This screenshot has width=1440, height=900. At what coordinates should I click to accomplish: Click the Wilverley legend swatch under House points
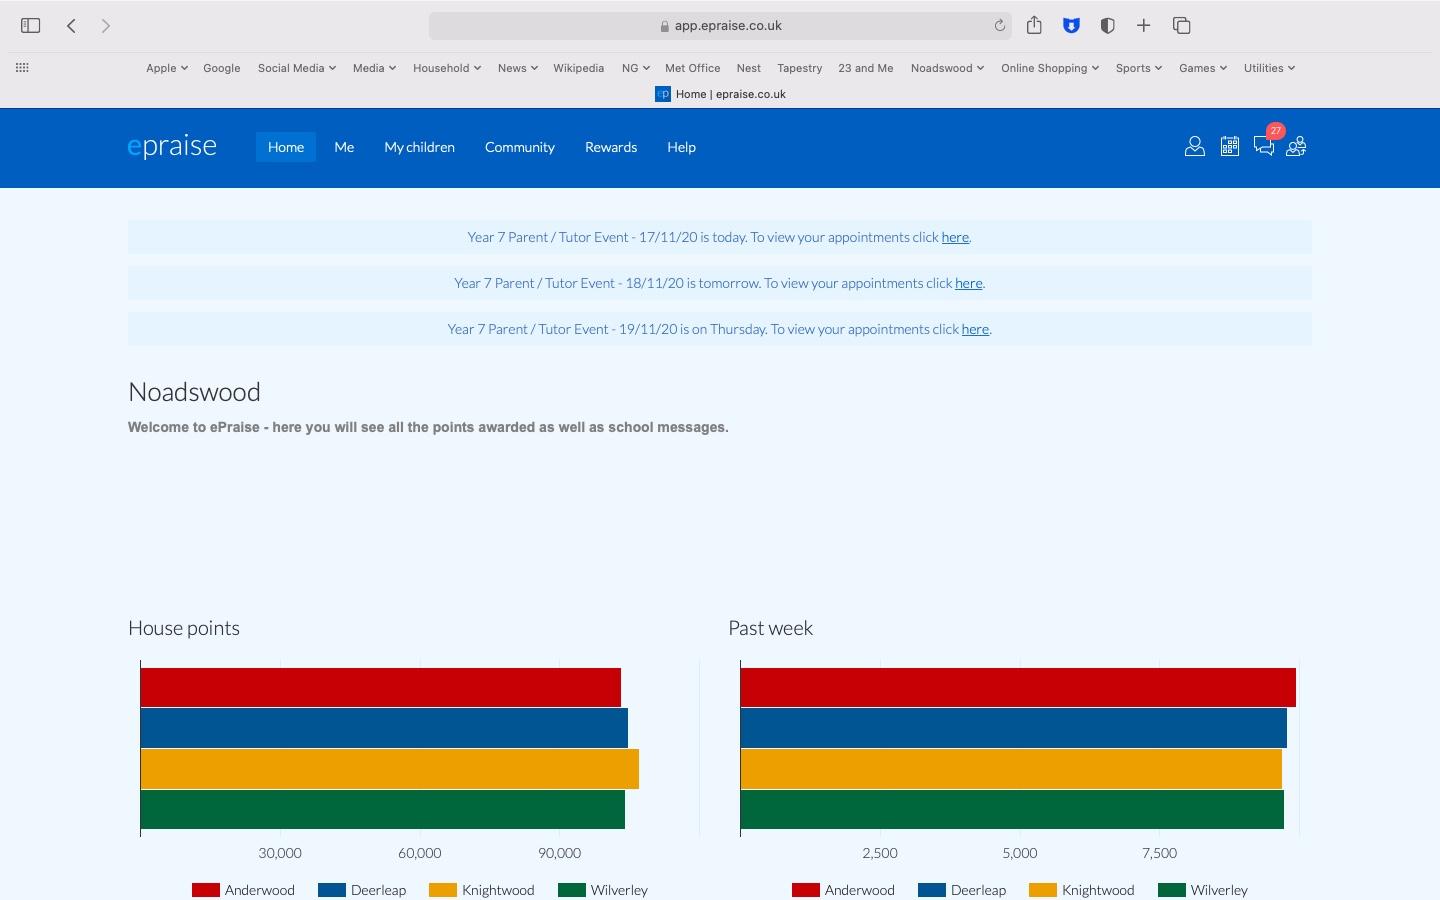[571, 890]
